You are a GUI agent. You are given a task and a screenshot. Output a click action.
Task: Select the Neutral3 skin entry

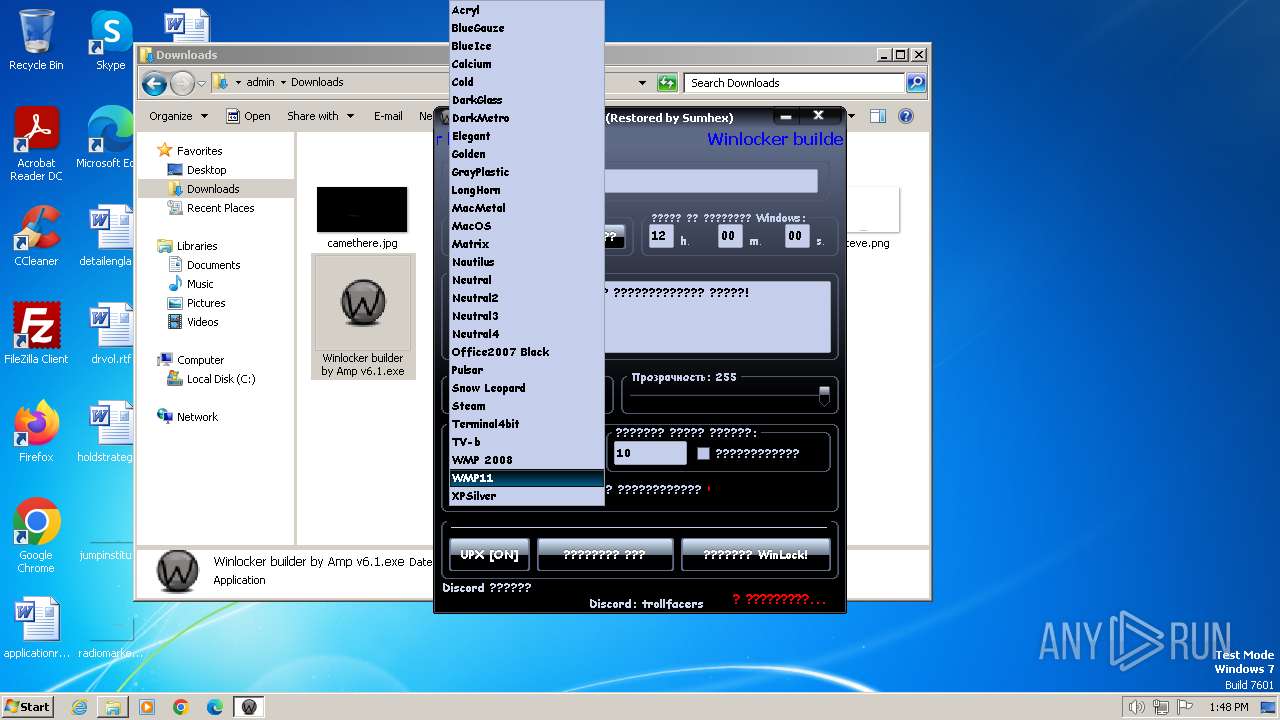tap(527, 316)
